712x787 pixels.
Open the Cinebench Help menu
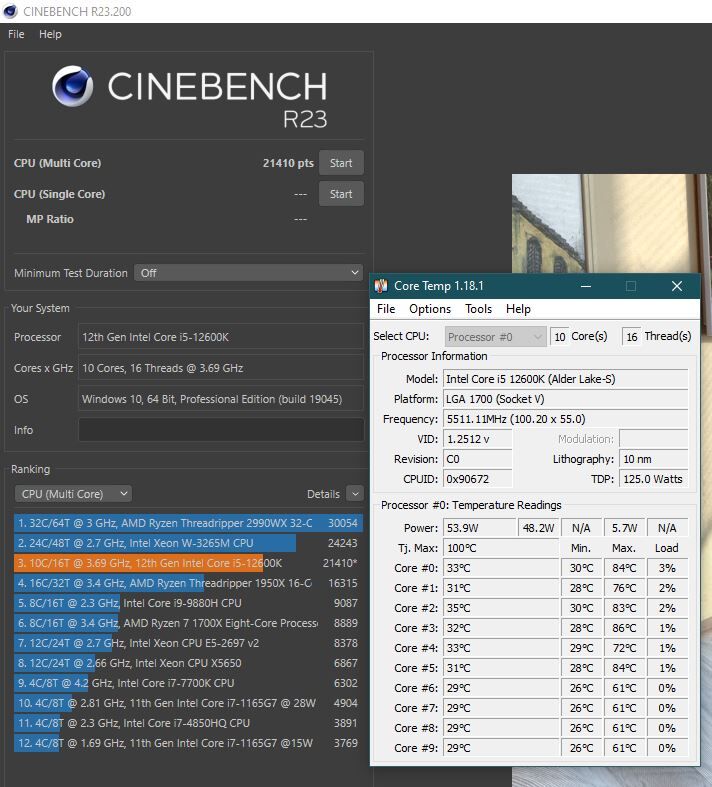[50, 34]
